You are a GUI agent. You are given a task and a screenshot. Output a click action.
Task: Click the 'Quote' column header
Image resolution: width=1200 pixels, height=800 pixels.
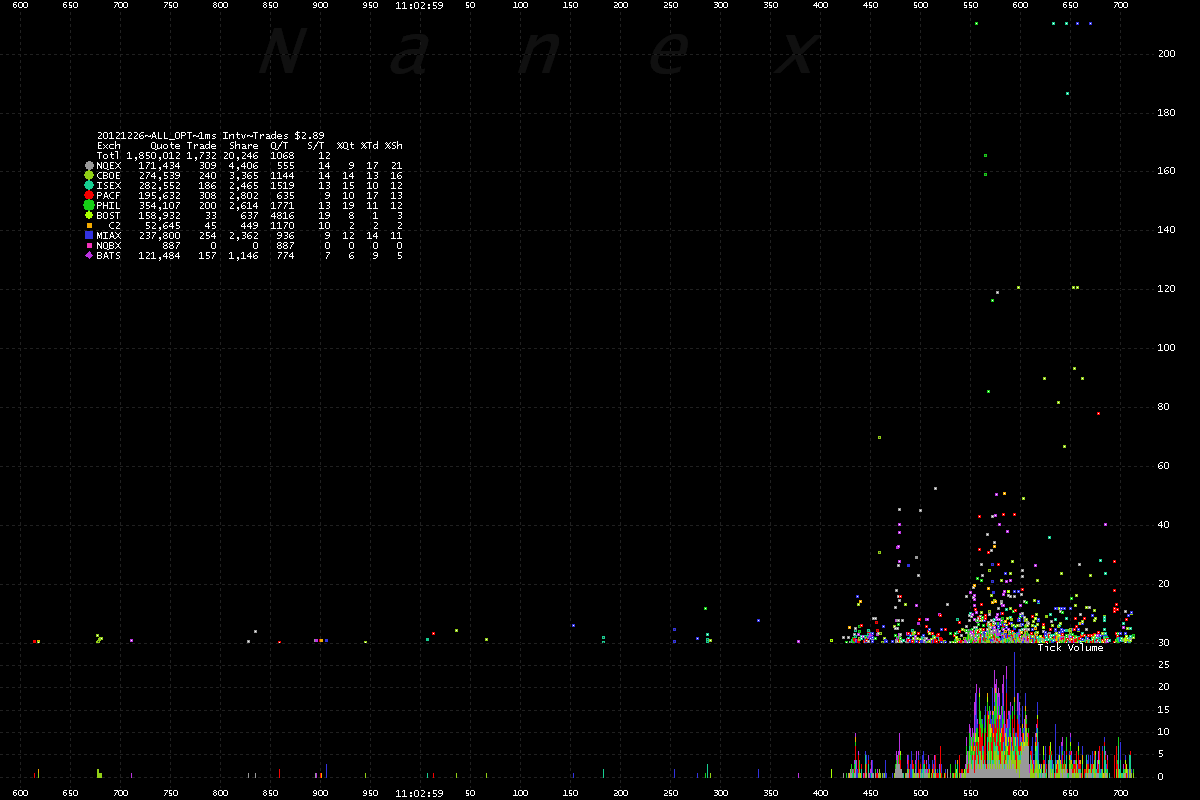coord(165,145)
